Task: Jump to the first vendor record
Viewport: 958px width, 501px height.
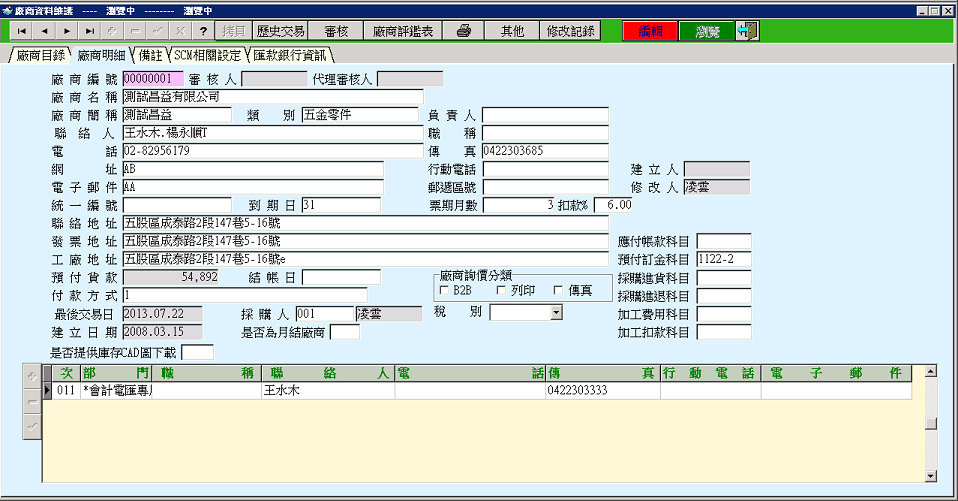Action: coord(22,31)
